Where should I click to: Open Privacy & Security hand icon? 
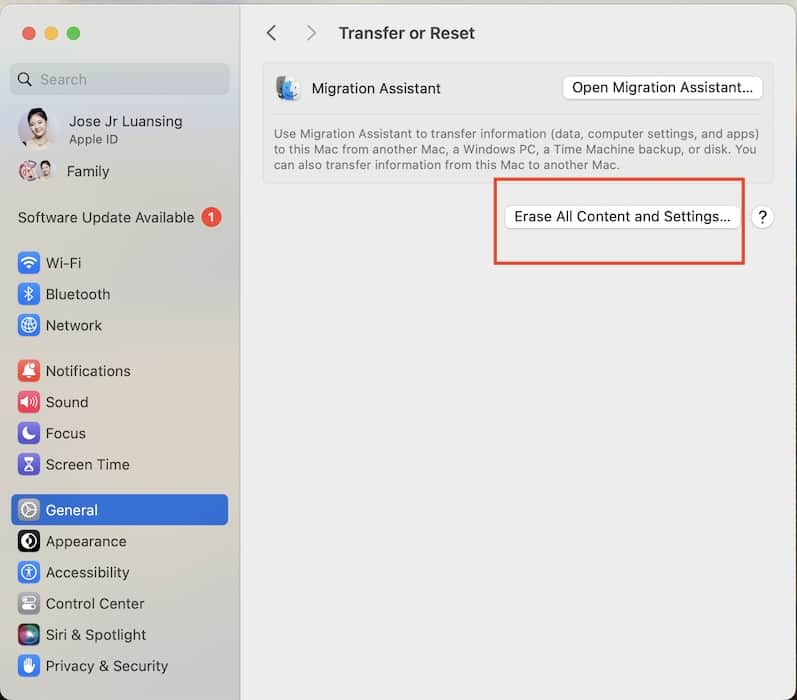click(29, 666)
